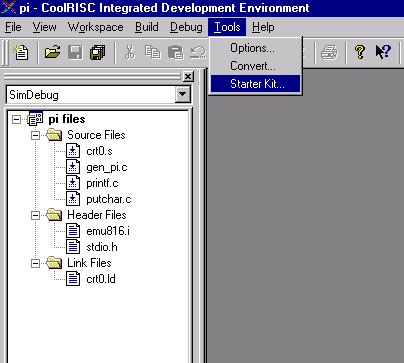Click the context help pointer icon
Screen dimensions: 404x363
click(x=383, y=52)
